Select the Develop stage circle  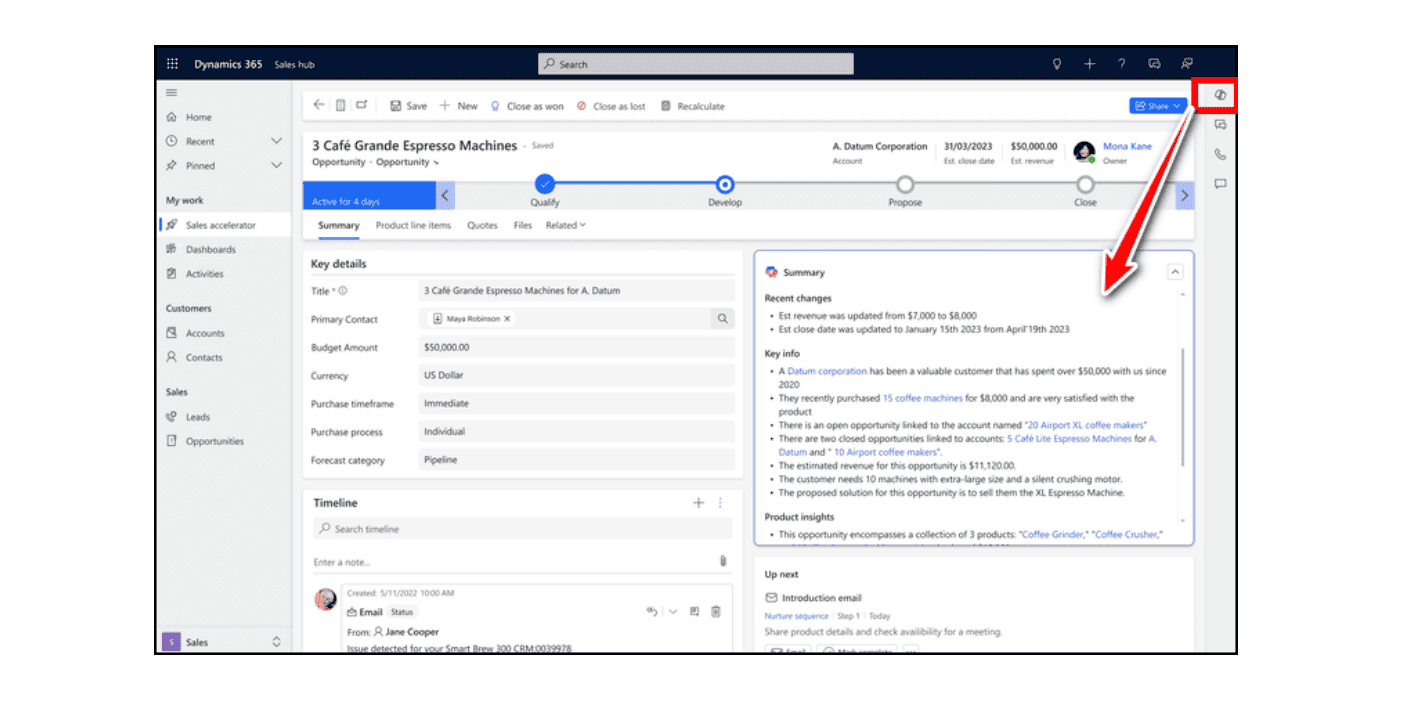tap(725, 184)
